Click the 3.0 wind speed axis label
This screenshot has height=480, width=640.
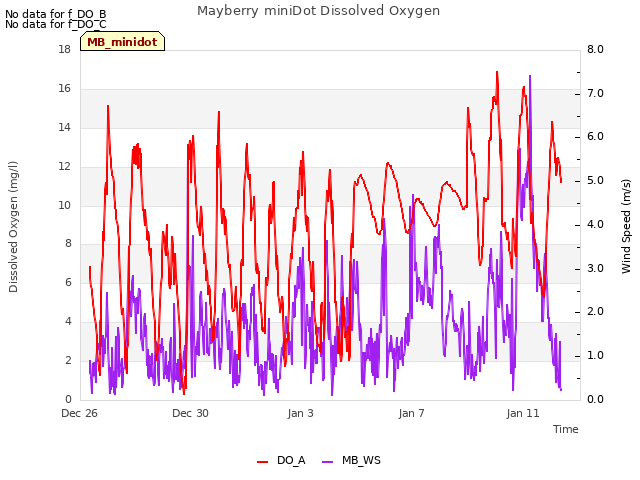coord(596,268)
